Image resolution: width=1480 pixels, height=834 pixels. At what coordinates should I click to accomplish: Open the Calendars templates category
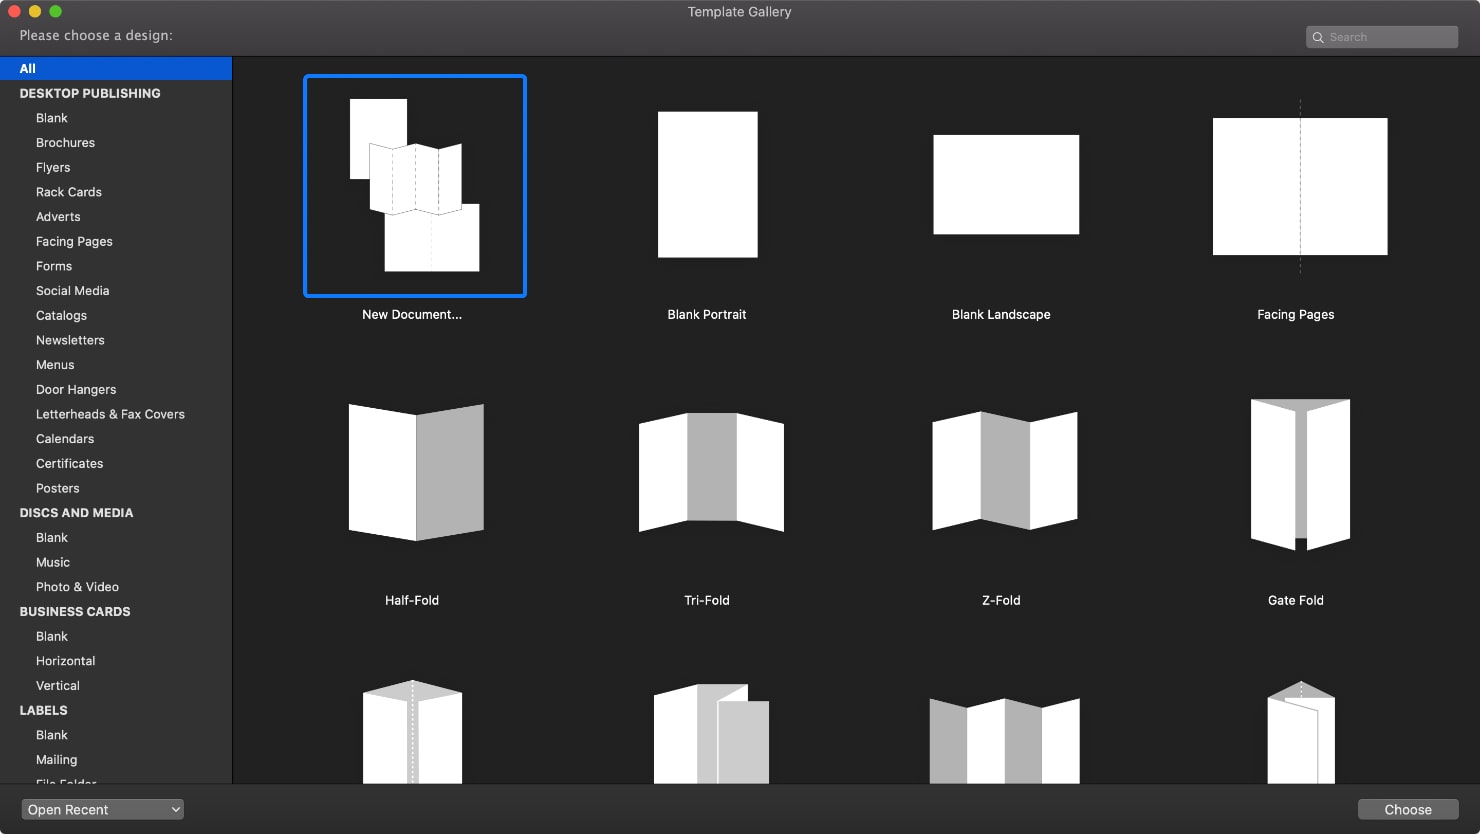(x=64, y=438)
